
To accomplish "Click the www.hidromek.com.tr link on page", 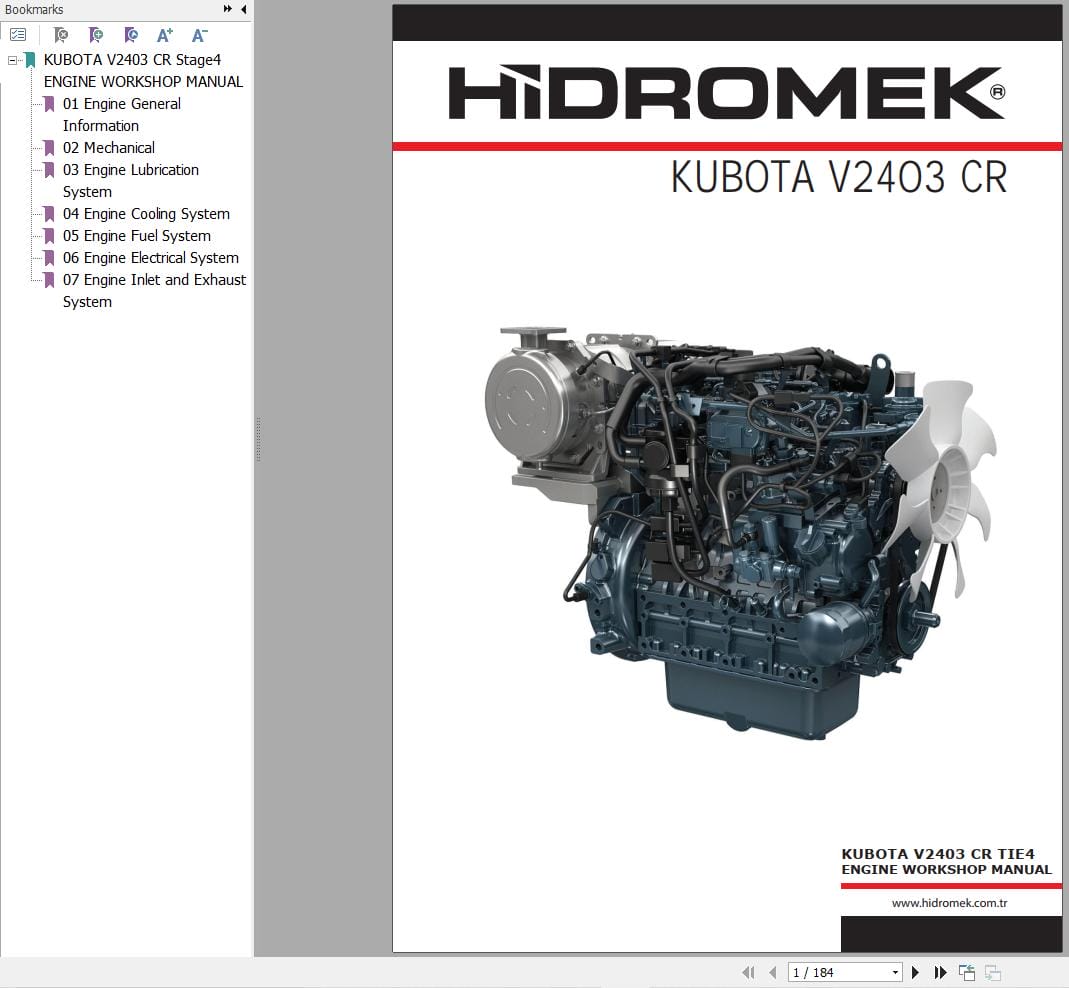I will (949, 903).
